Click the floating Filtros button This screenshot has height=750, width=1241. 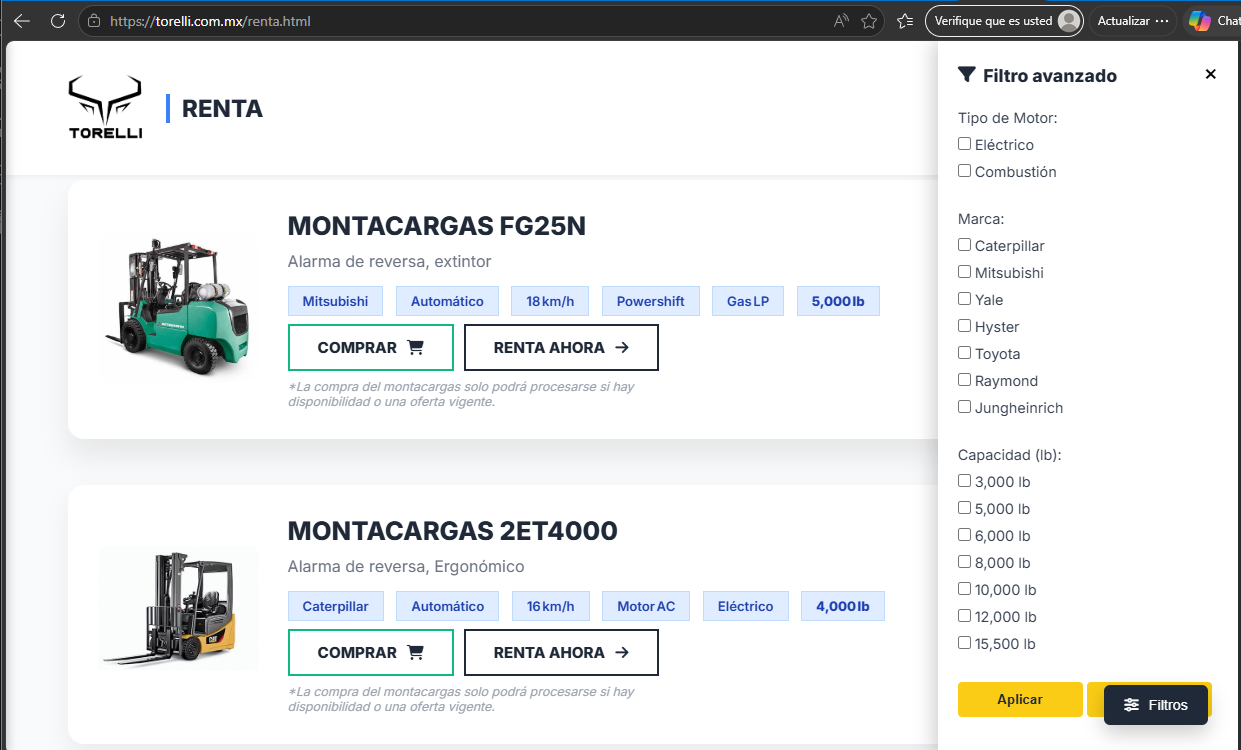coord(1156,705)
